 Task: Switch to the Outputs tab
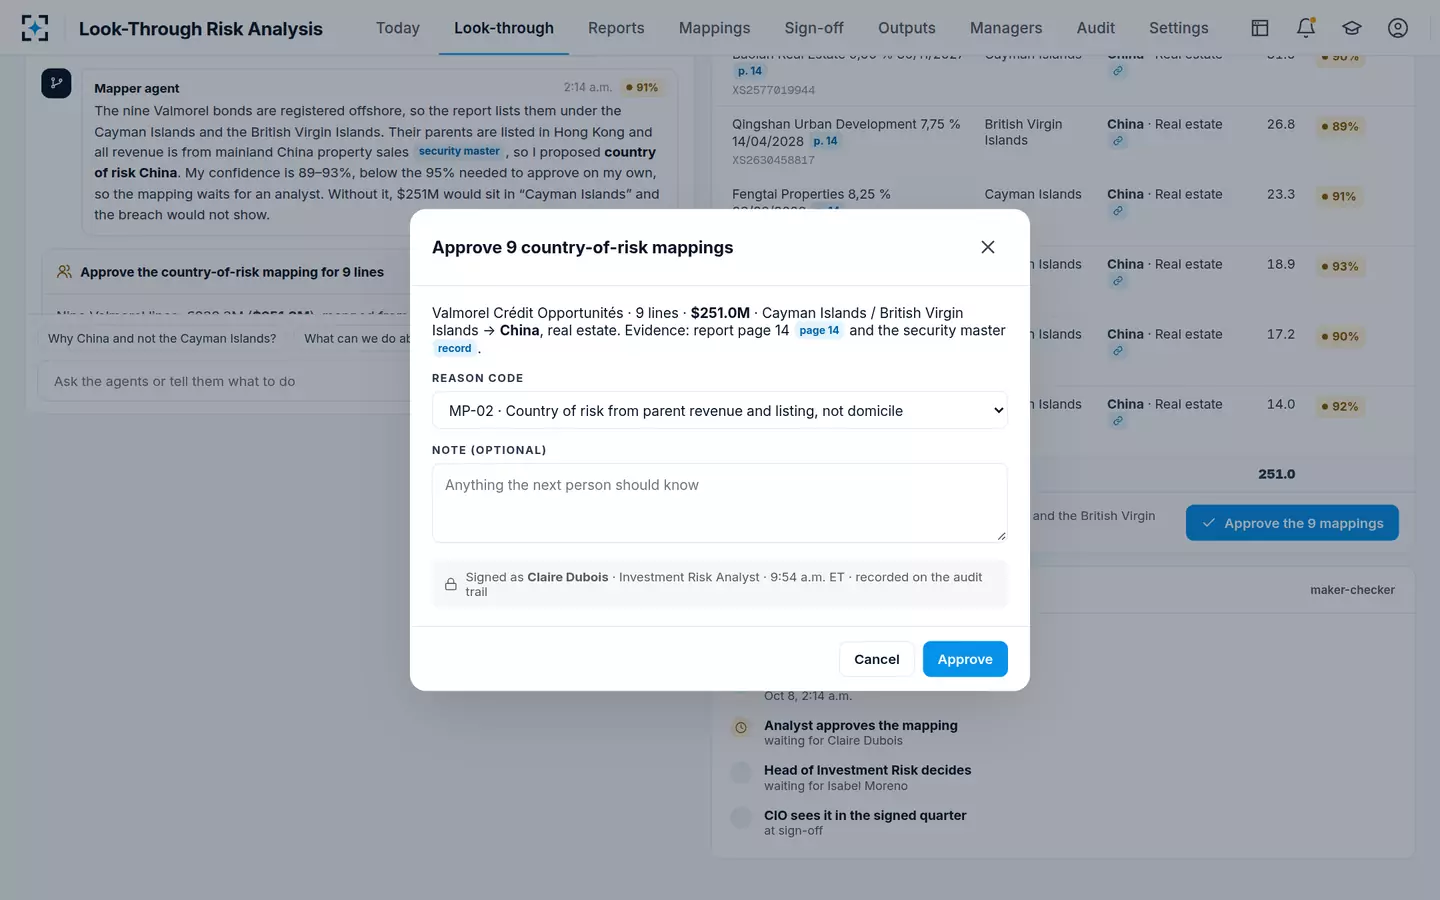pos(907,28)
